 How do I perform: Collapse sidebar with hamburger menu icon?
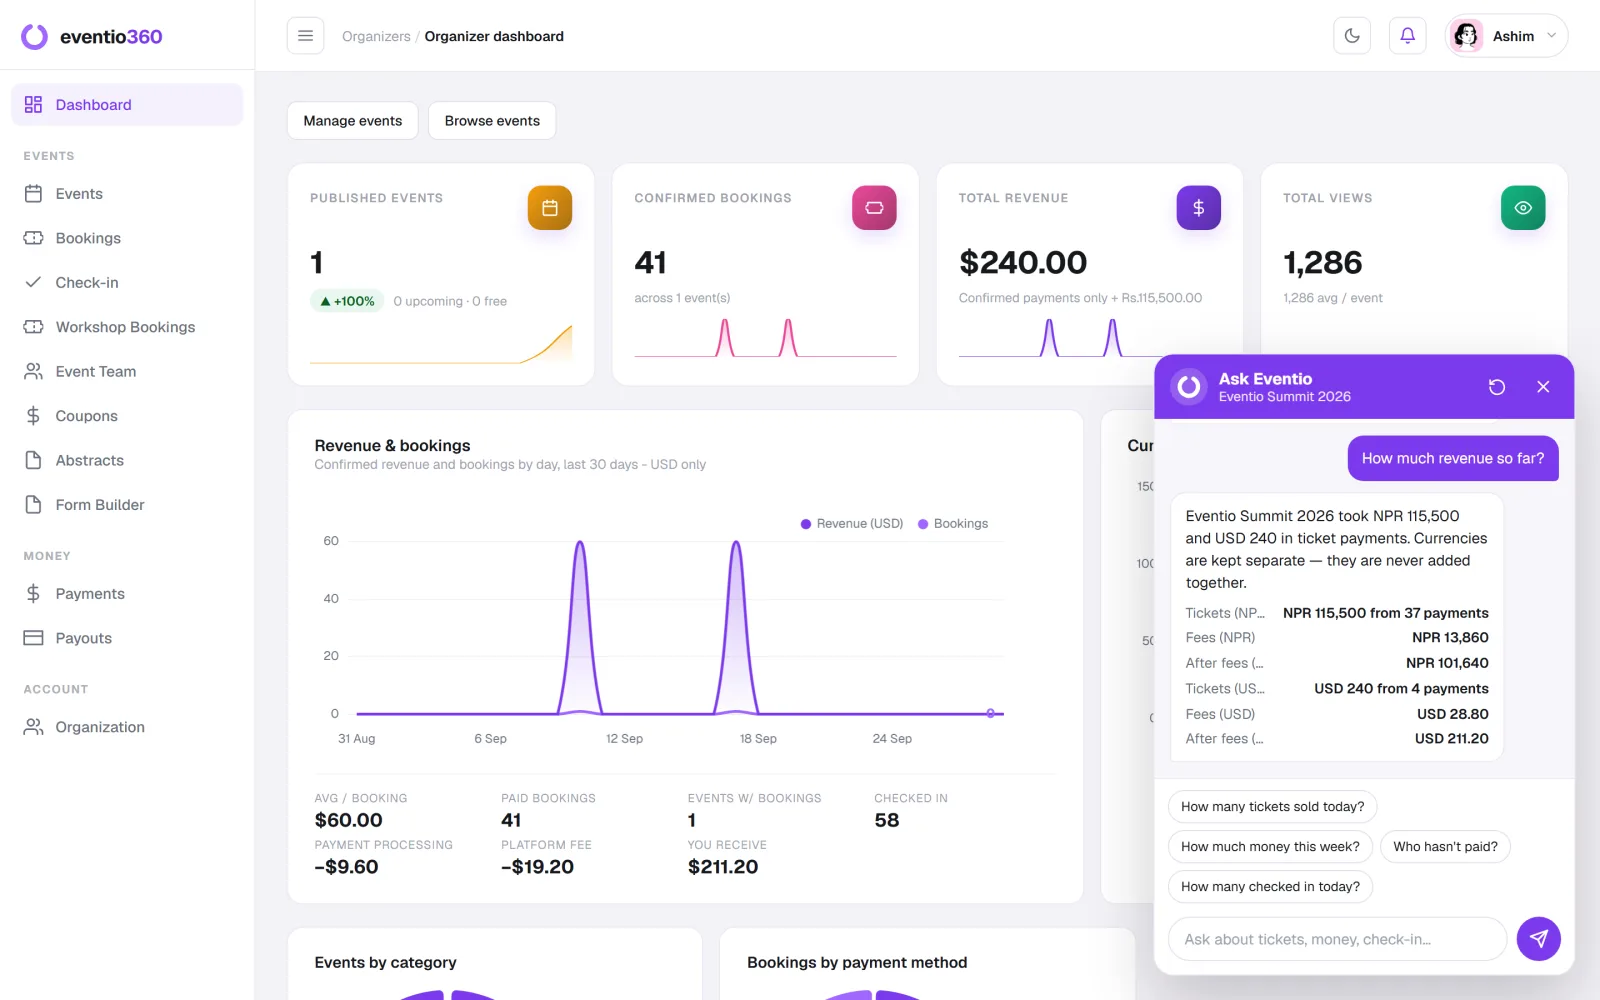coord(306,36)
